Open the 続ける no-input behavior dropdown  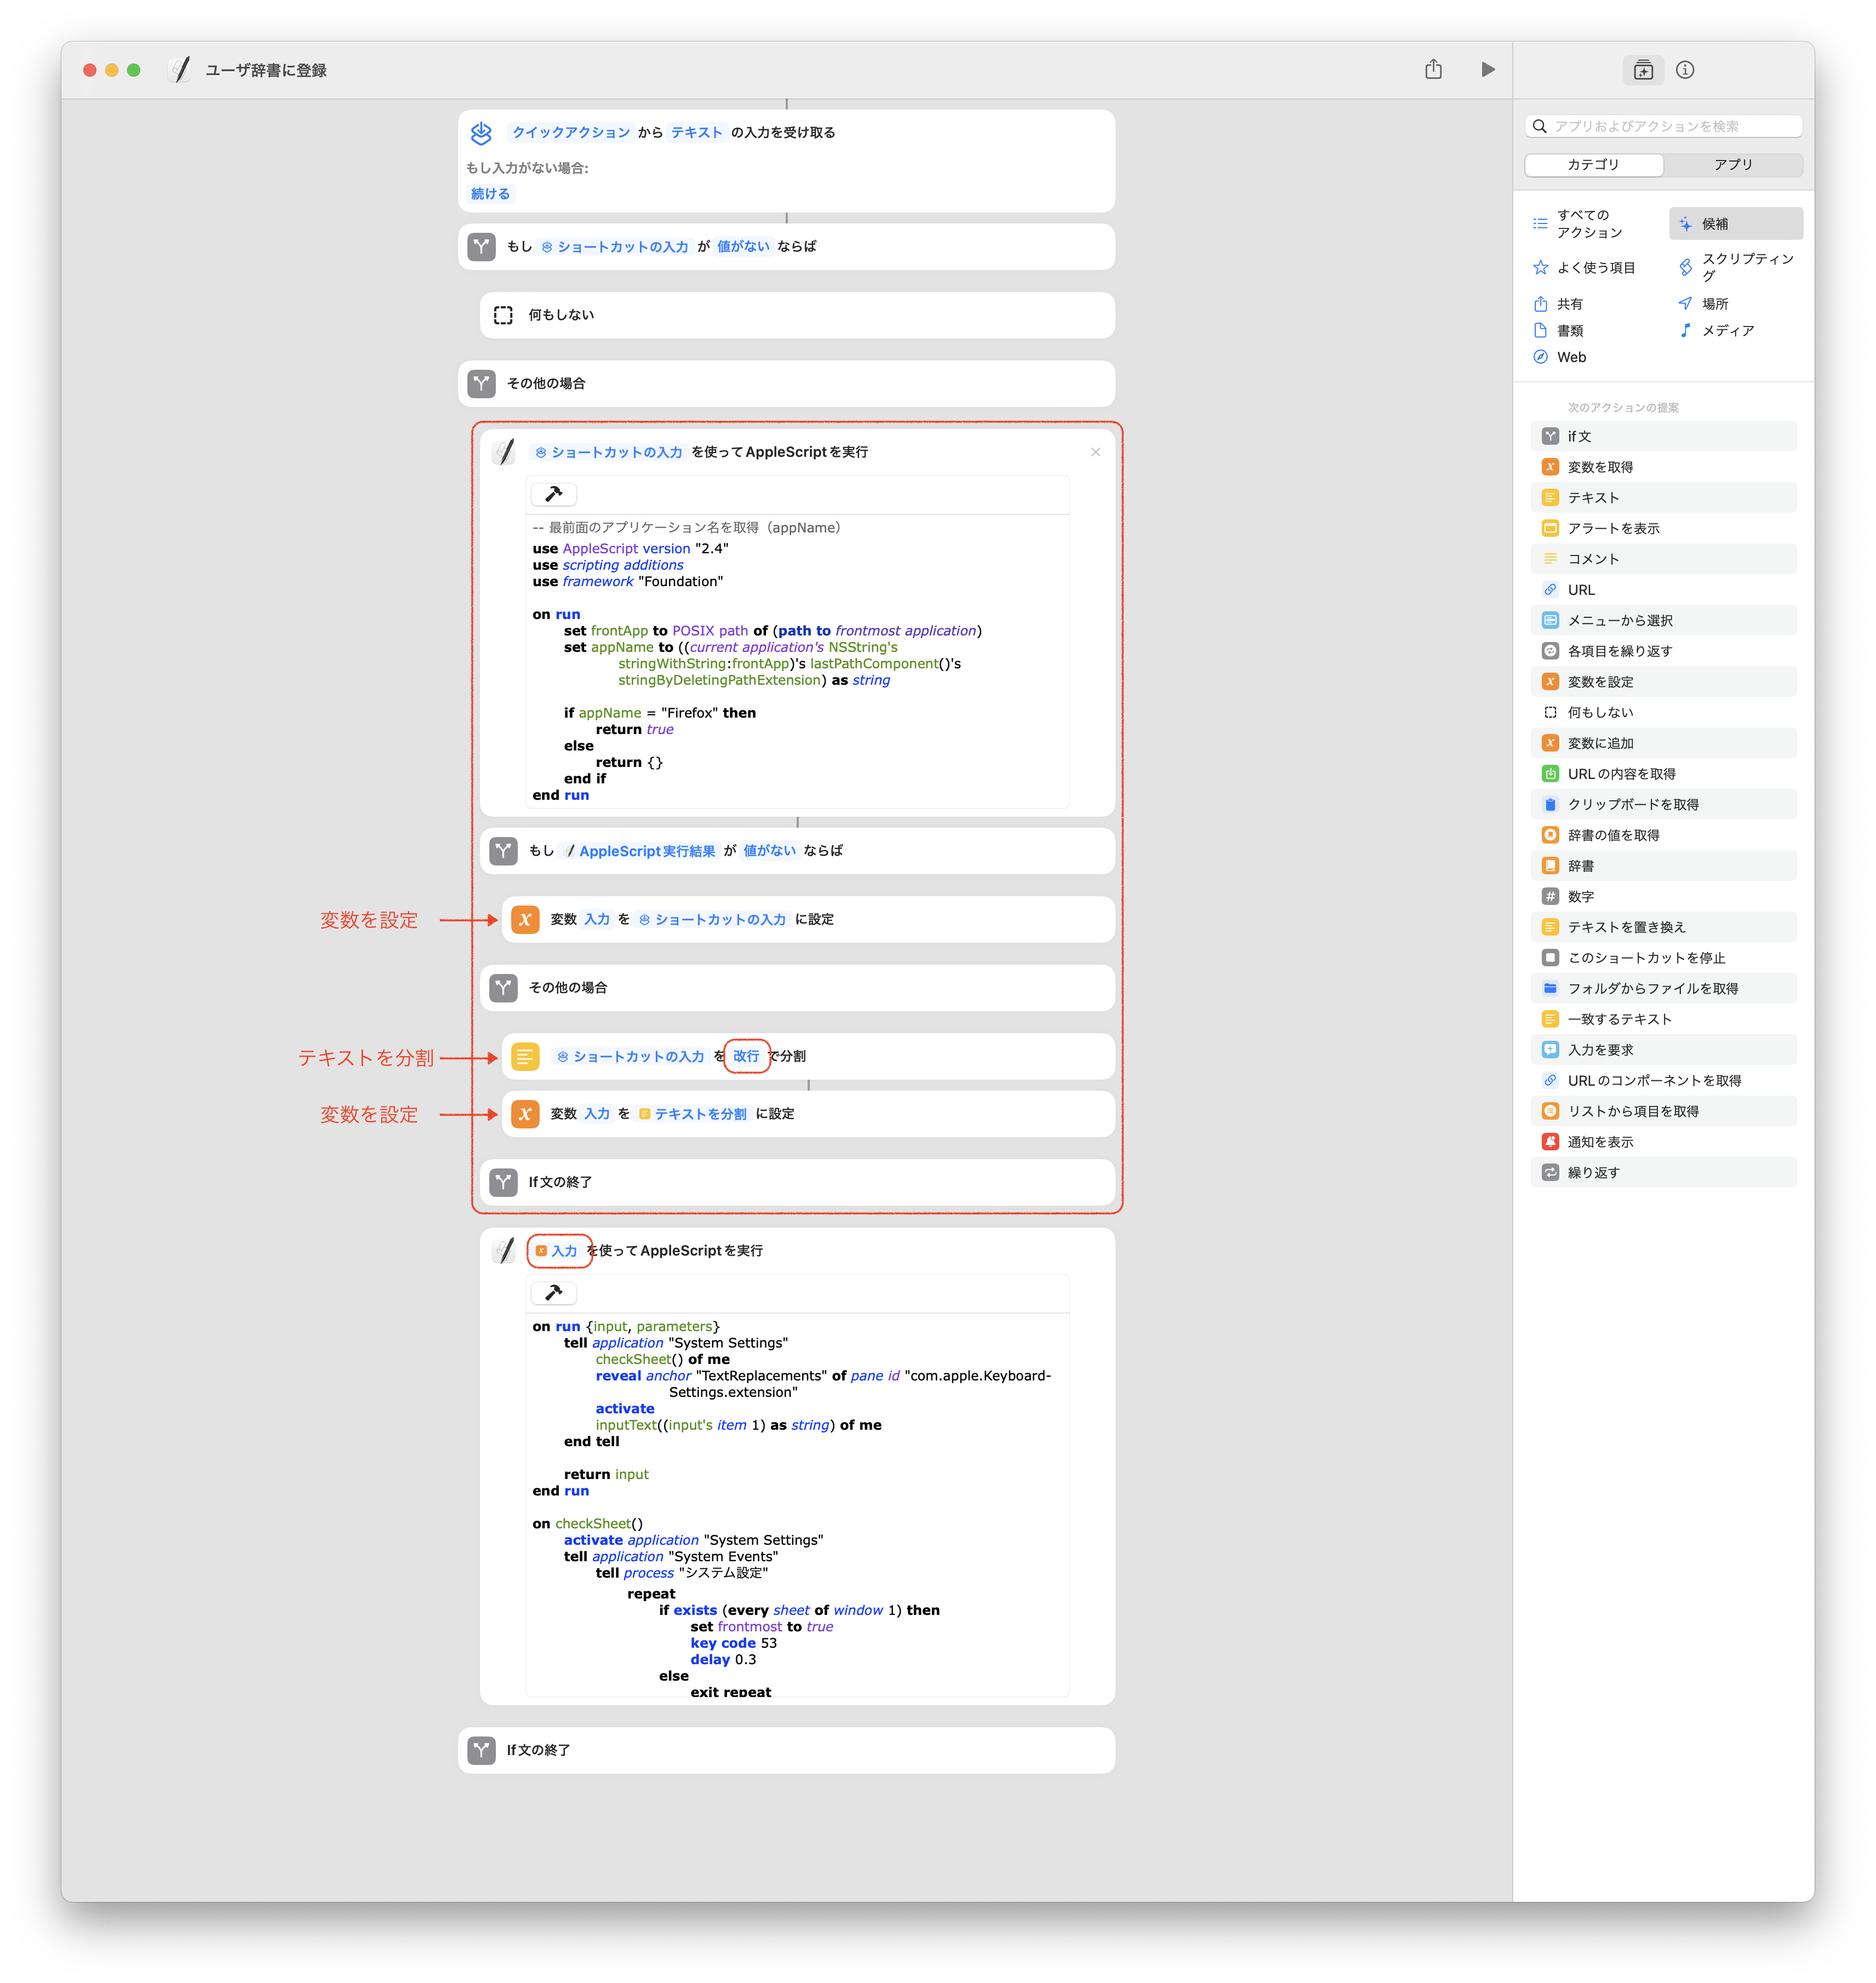coord(490,194)
